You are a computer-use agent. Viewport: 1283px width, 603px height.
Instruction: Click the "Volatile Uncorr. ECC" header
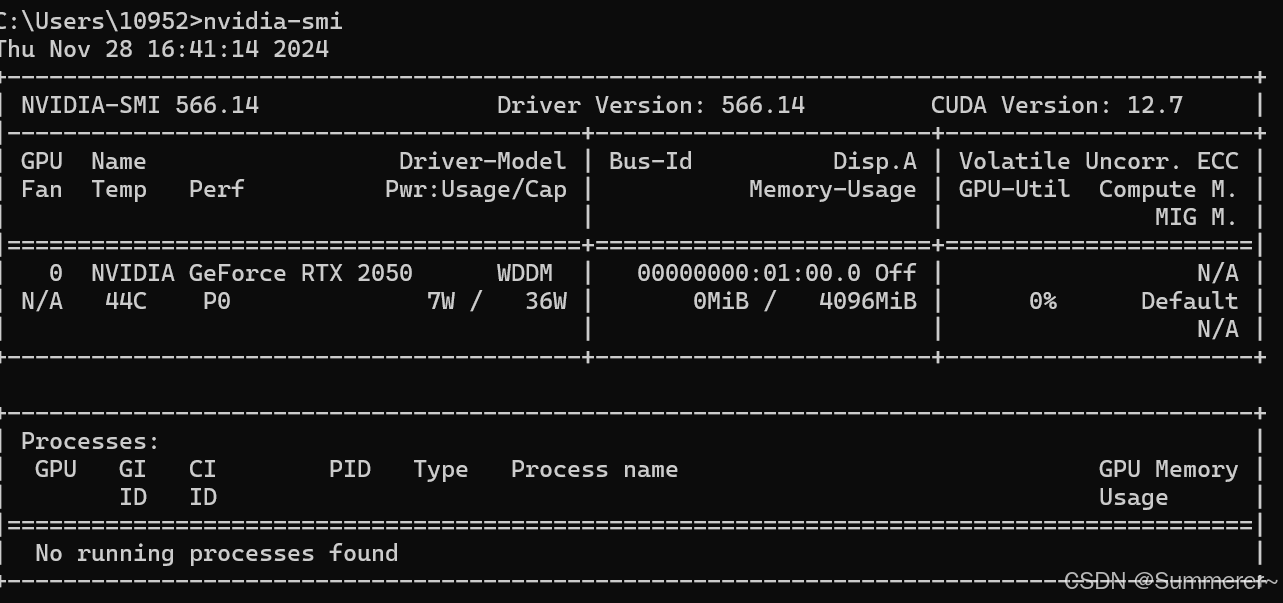(1099, 161)
